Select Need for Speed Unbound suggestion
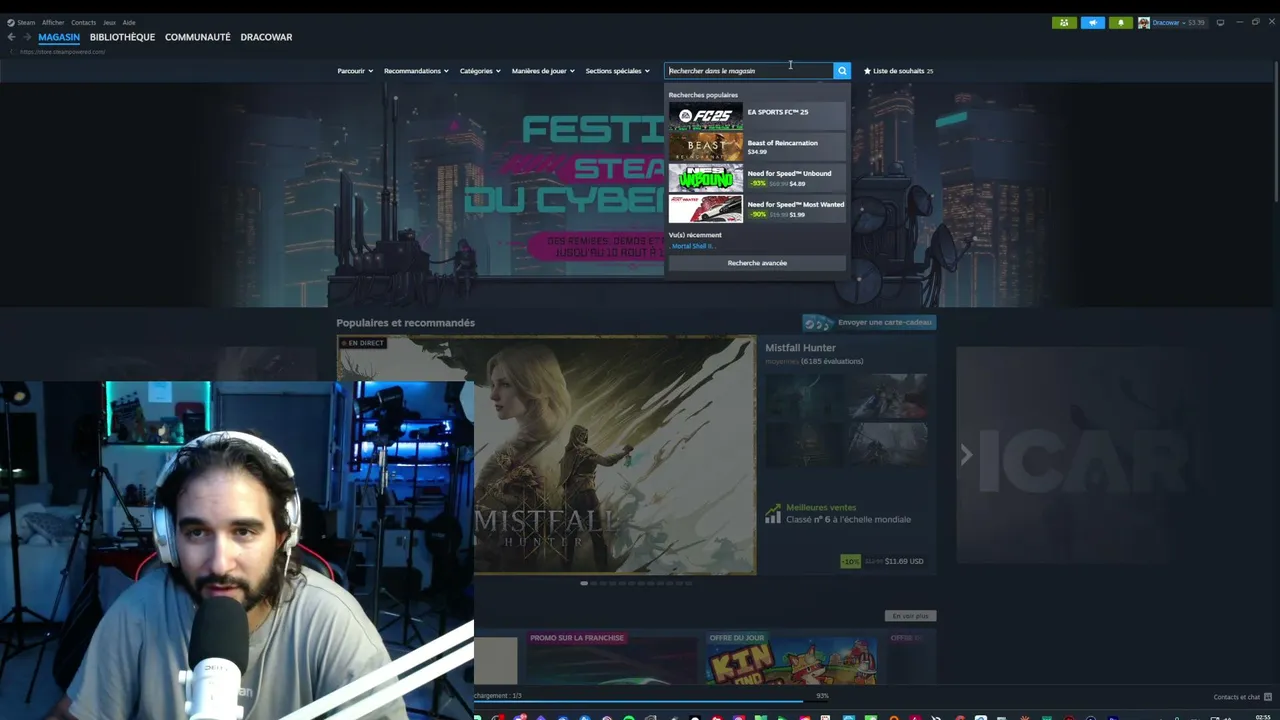1280x720 pixels. pyautogui.click(x=757, y=178)
